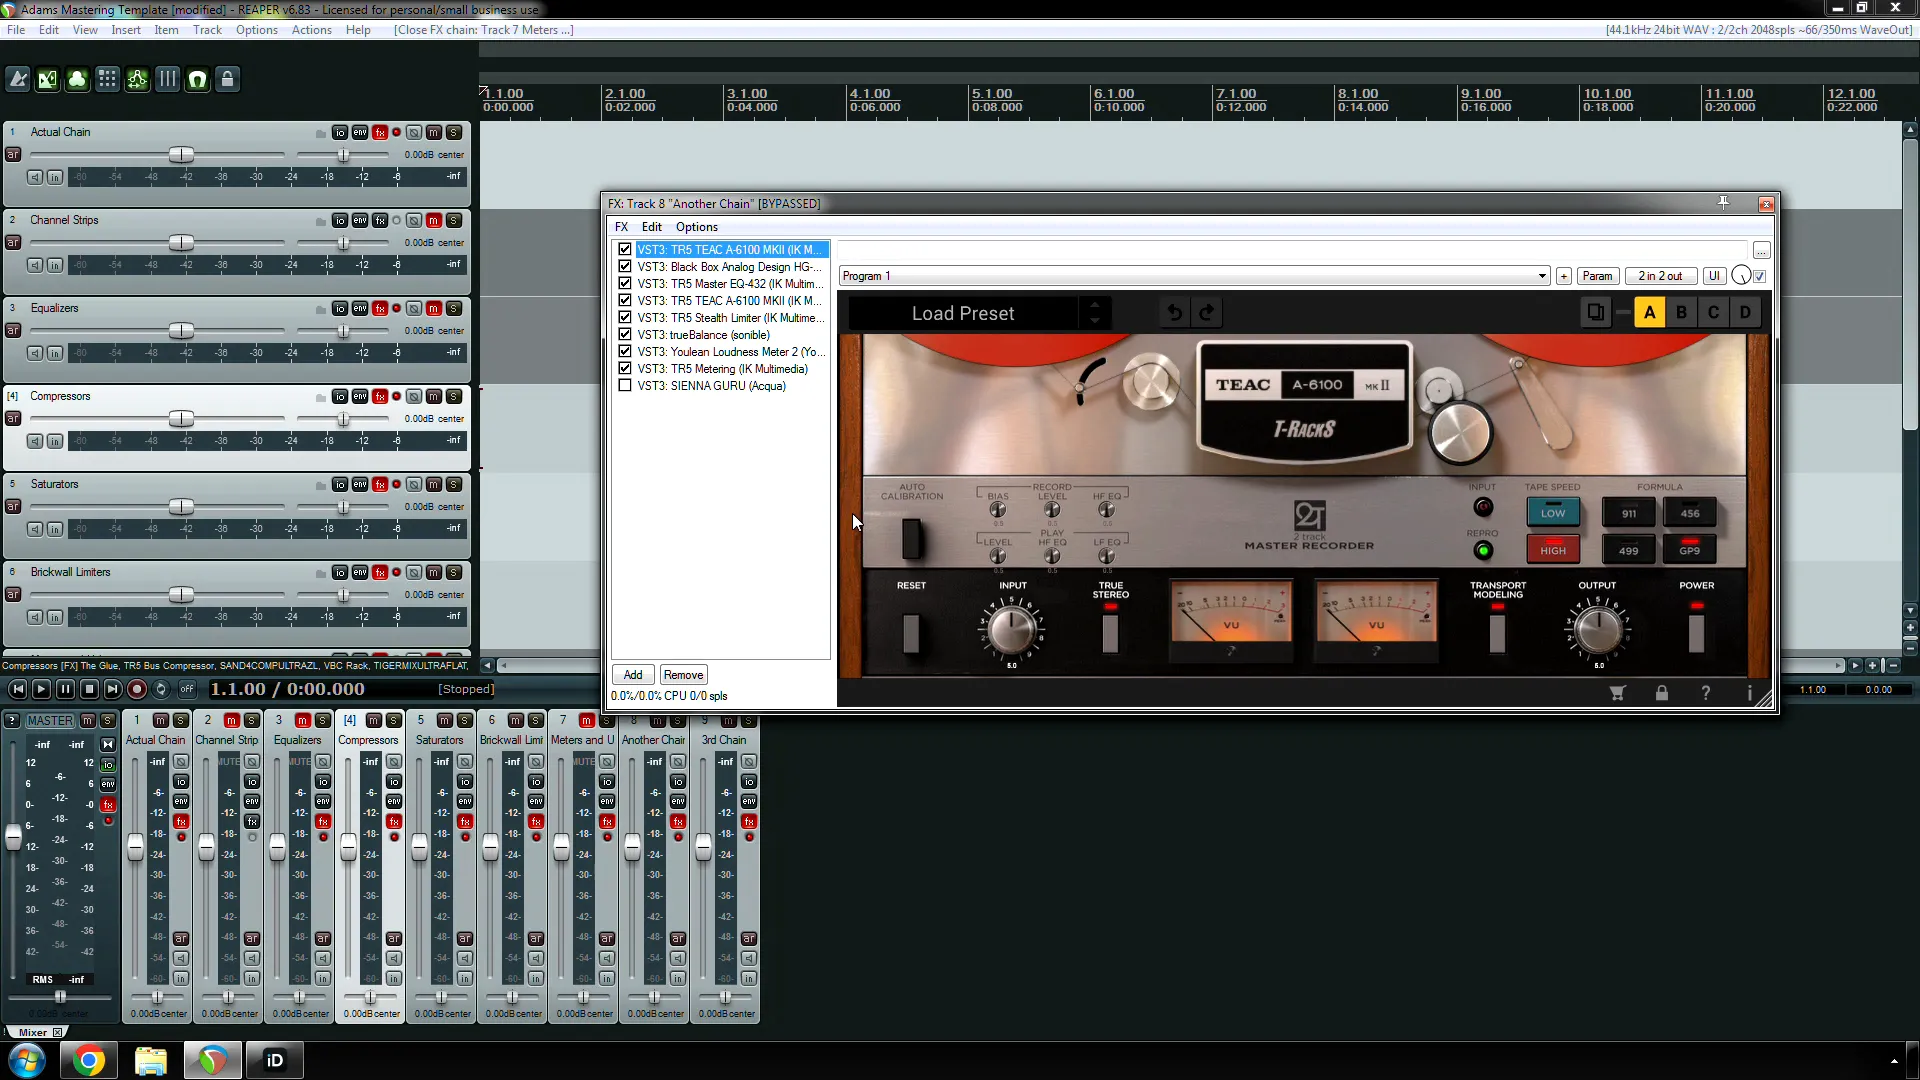Click Load Preset up/down stepper arrows
1920x1080 pixels.
1095,313
